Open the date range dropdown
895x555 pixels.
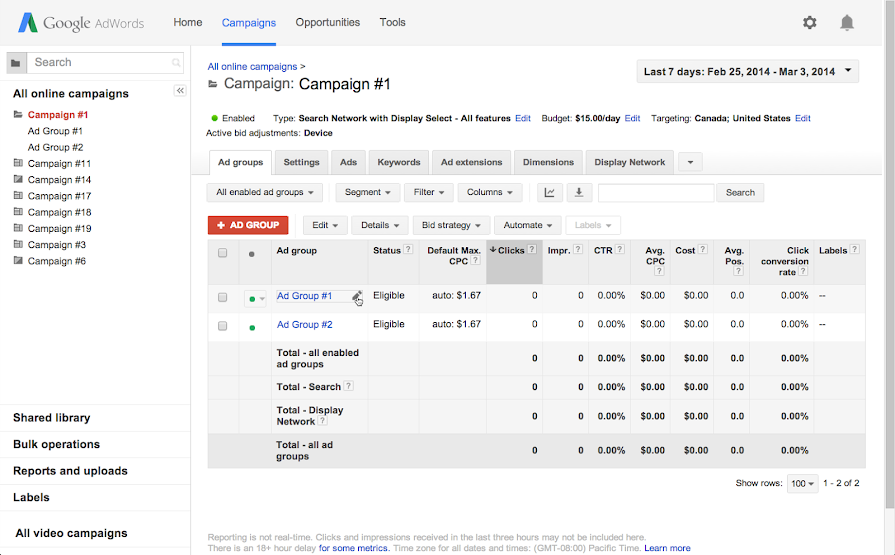click(747, 72)
